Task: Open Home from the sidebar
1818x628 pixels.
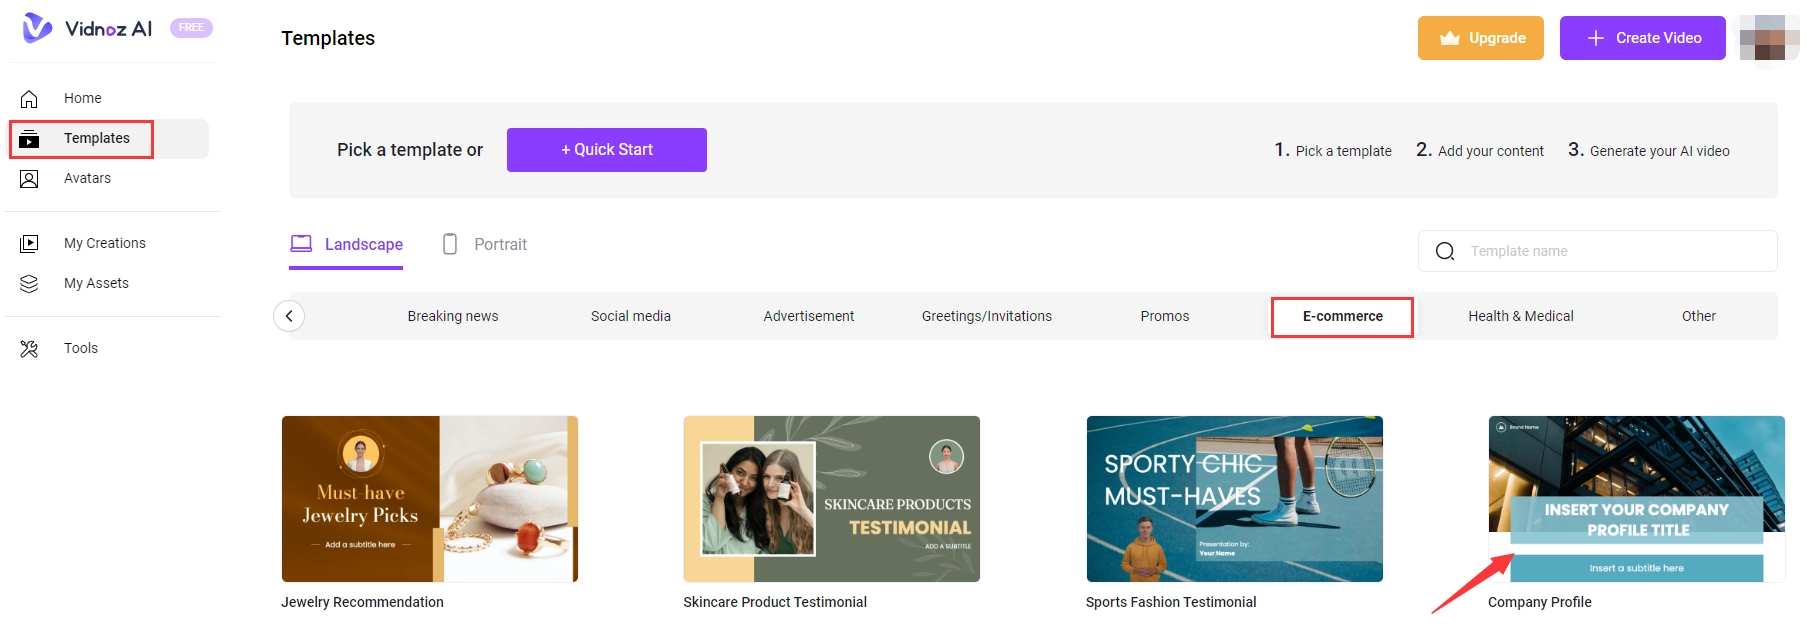Action: pyautogui.click(x=82, y=98)
